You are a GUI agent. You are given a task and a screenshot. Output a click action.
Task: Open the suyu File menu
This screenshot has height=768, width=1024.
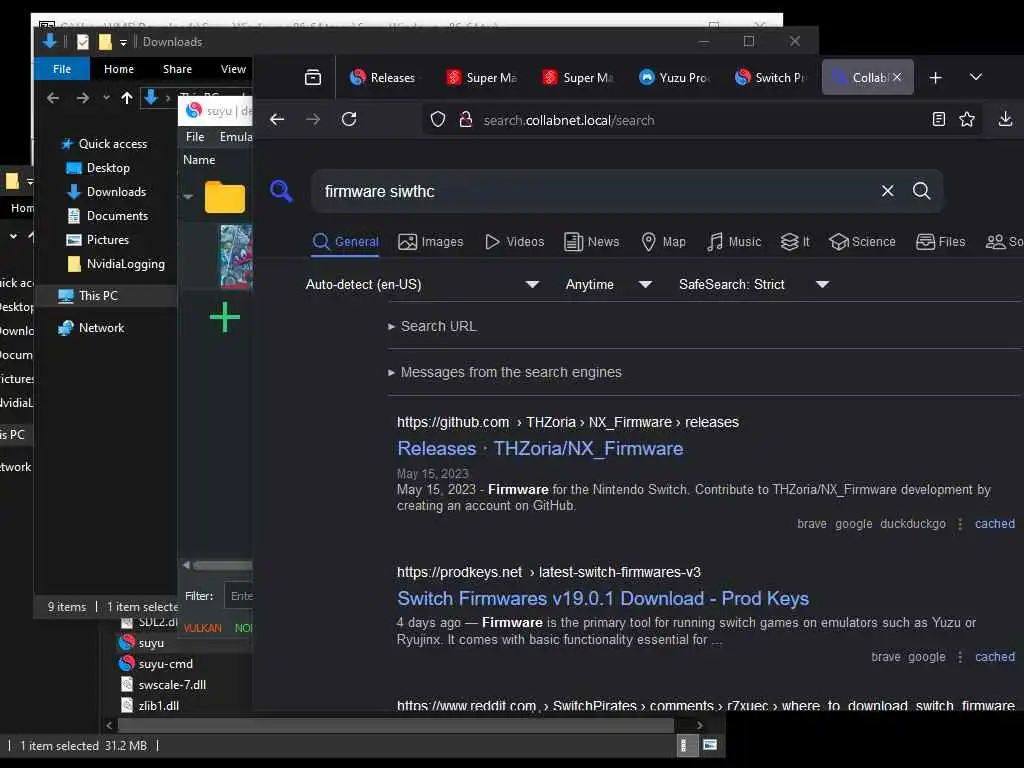click(195, 136)
